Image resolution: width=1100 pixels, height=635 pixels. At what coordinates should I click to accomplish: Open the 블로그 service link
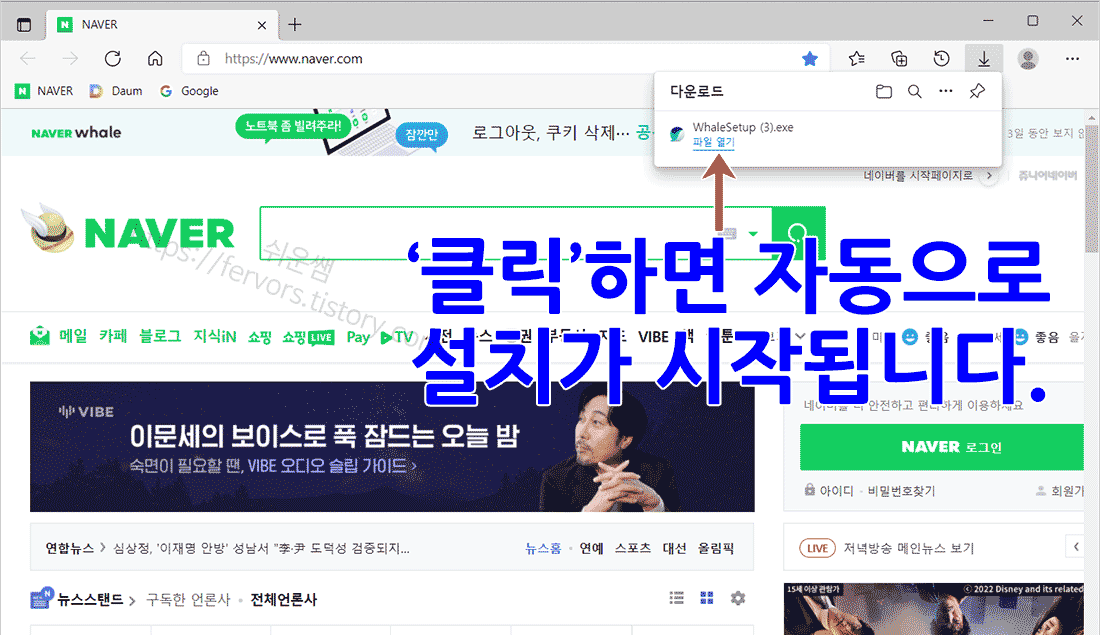(160, 337)
